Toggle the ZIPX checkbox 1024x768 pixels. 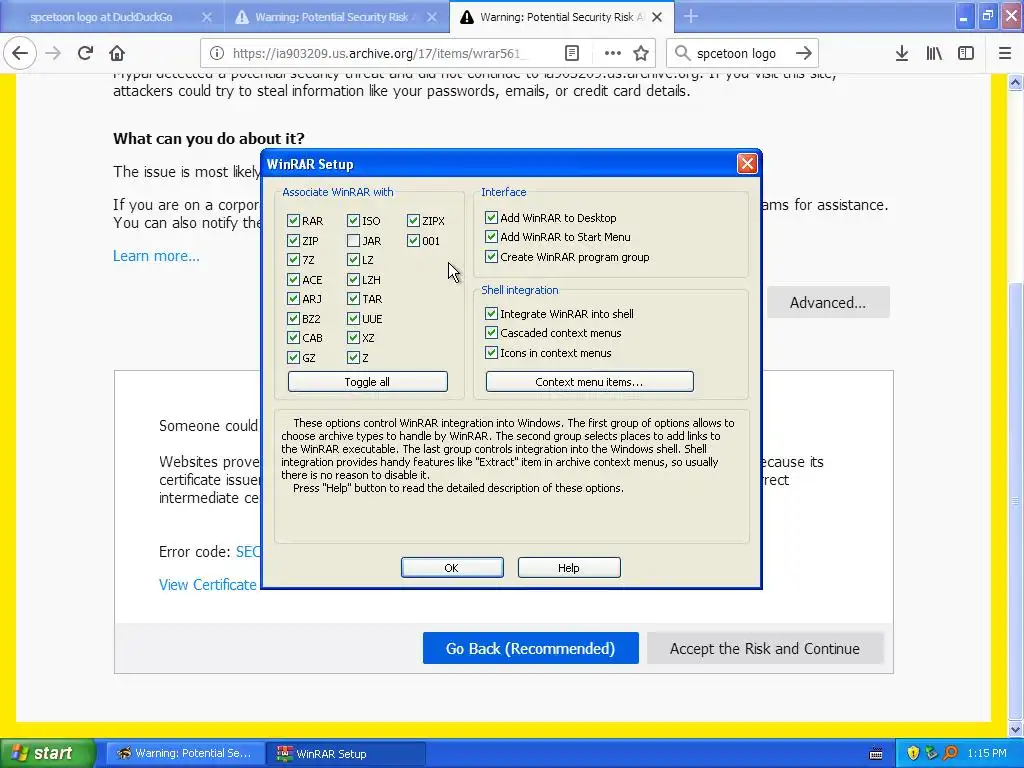pyautogui.click(x=413, y=221)
